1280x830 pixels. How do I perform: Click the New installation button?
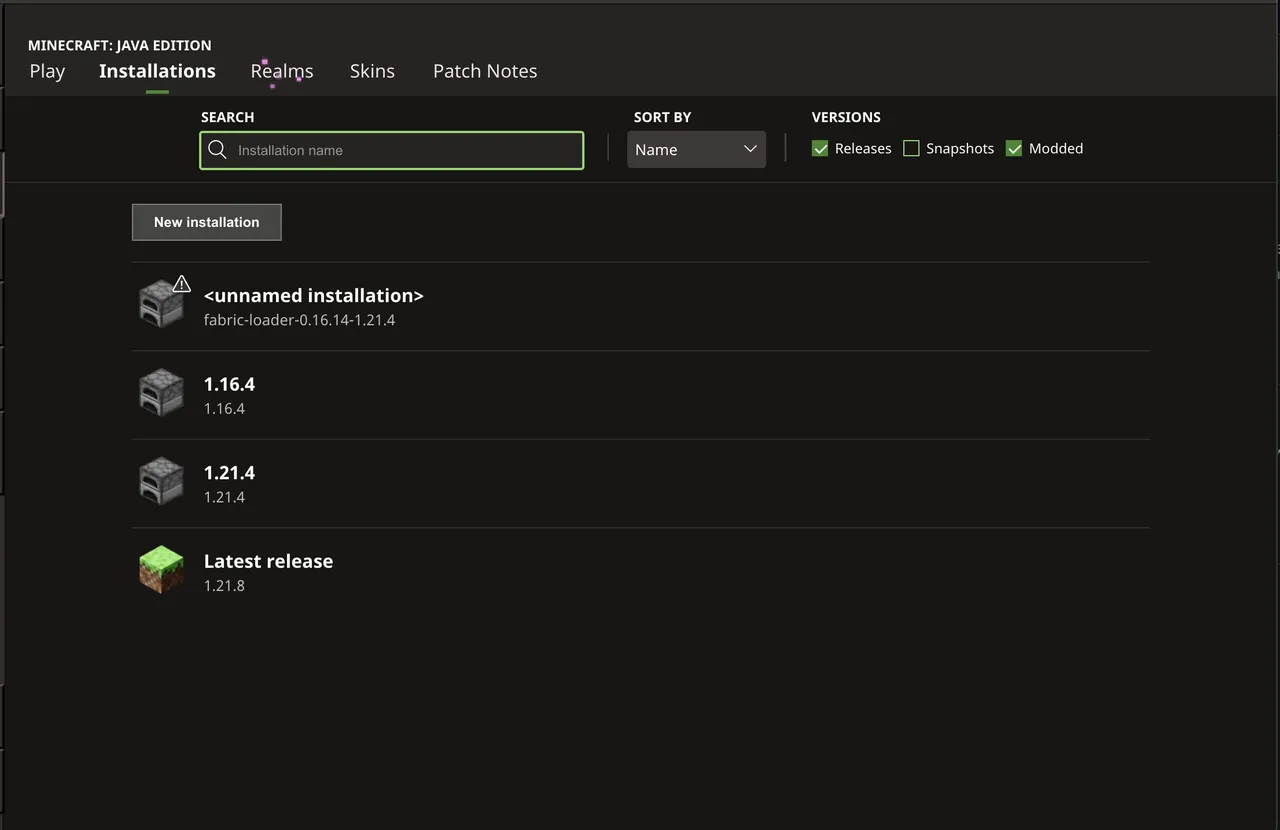pos(207,222)
